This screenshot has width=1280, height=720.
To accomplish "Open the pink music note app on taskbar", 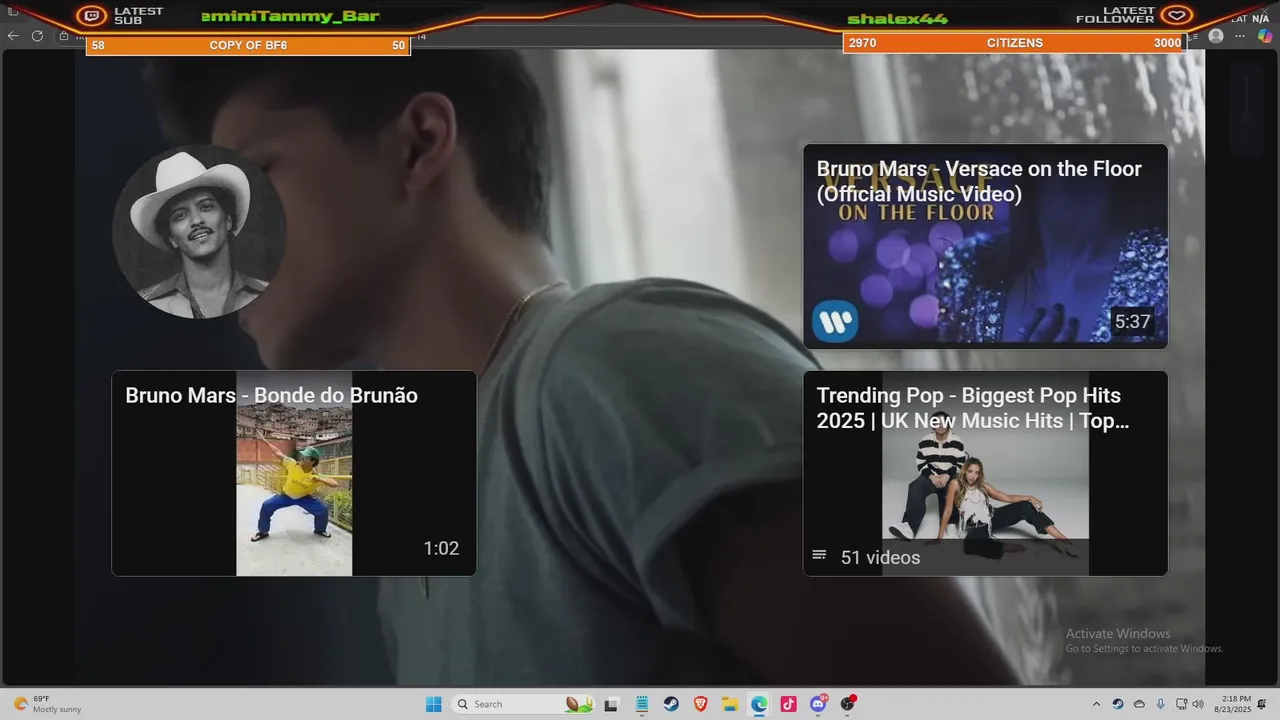I will coord(789,704).
